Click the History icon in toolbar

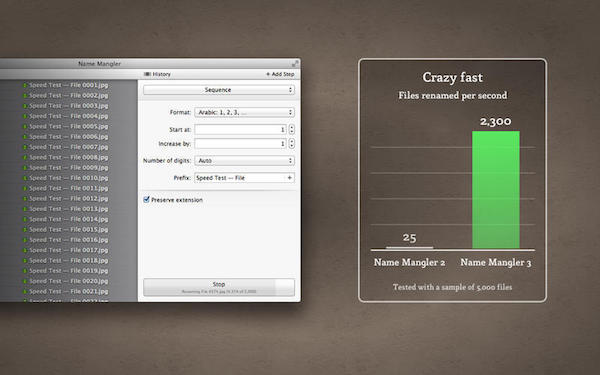[x=147, y=74]
